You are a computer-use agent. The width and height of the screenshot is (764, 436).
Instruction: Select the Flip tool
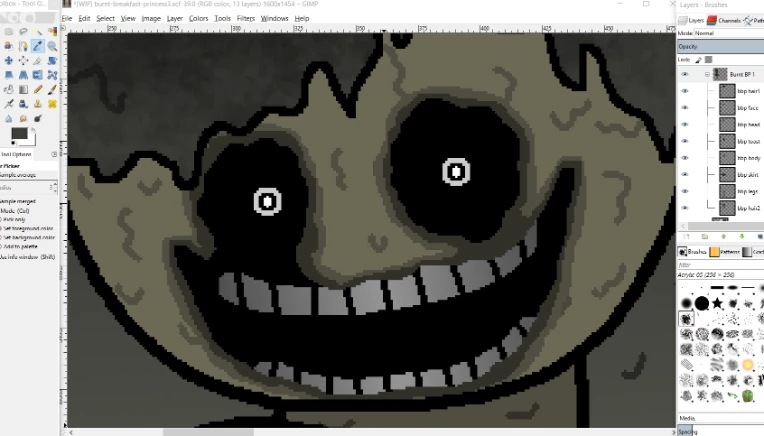38,75
